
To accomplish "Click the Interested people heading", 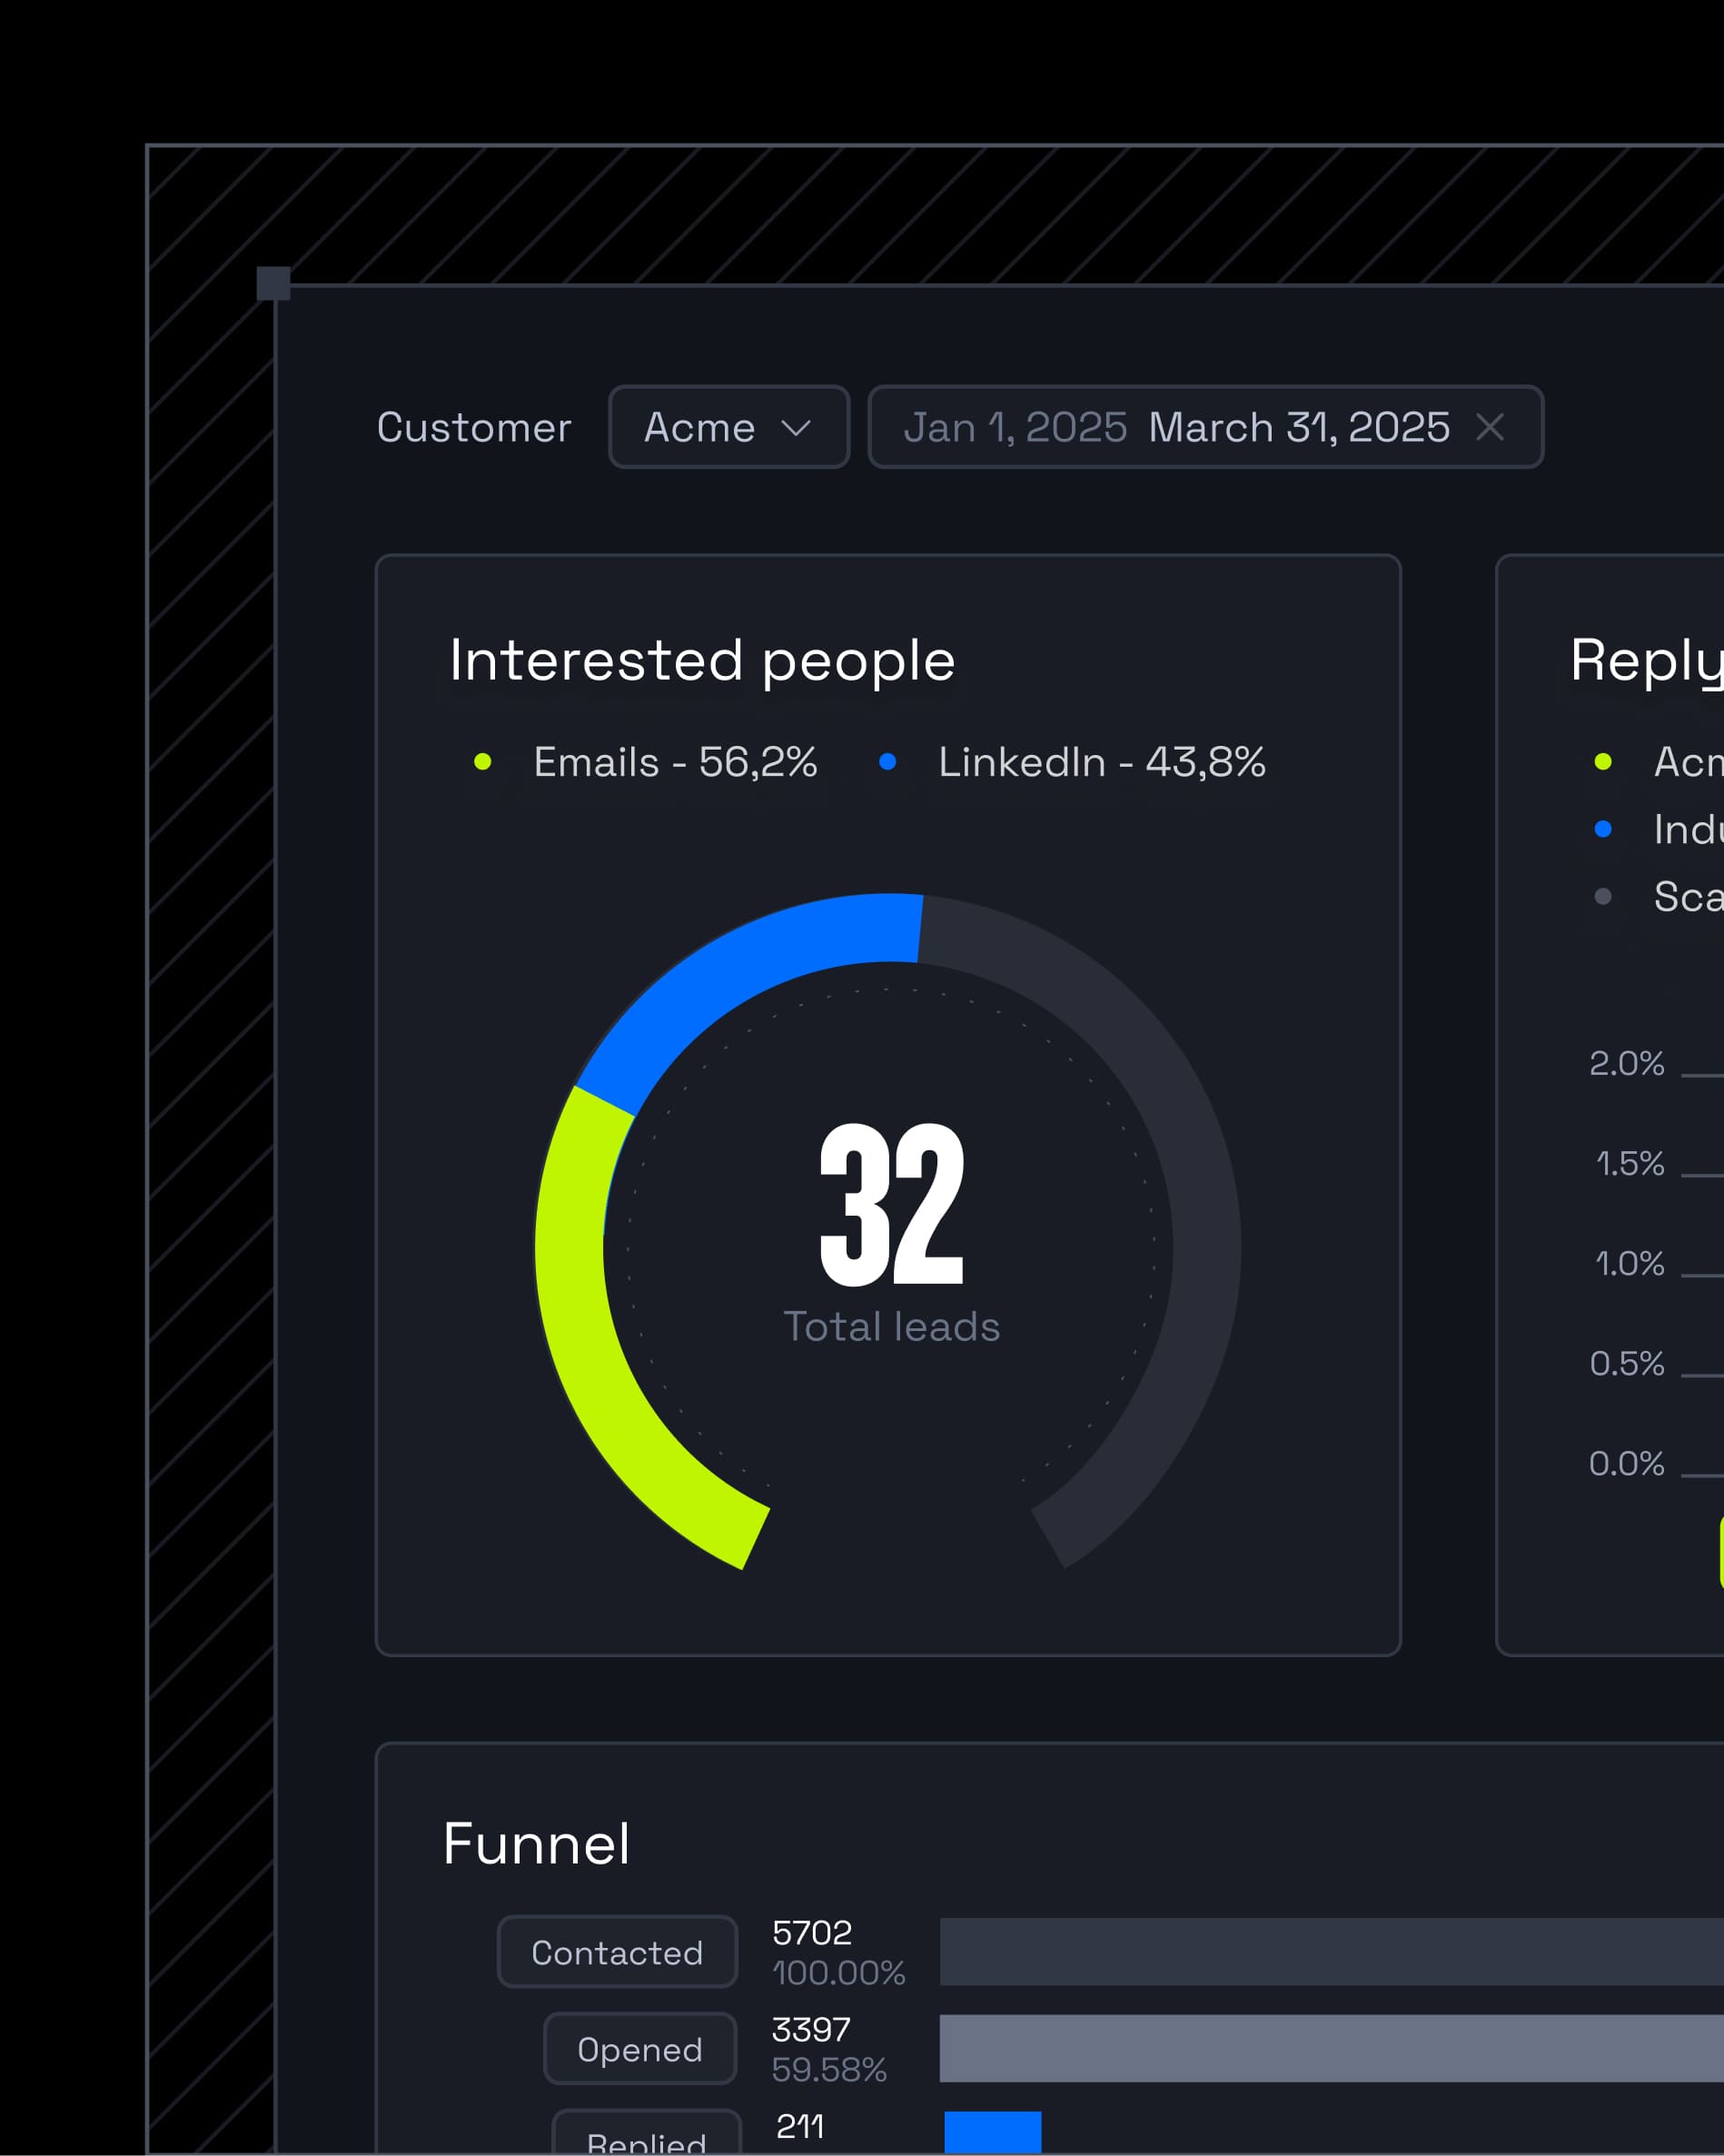I will pos(702,662).
